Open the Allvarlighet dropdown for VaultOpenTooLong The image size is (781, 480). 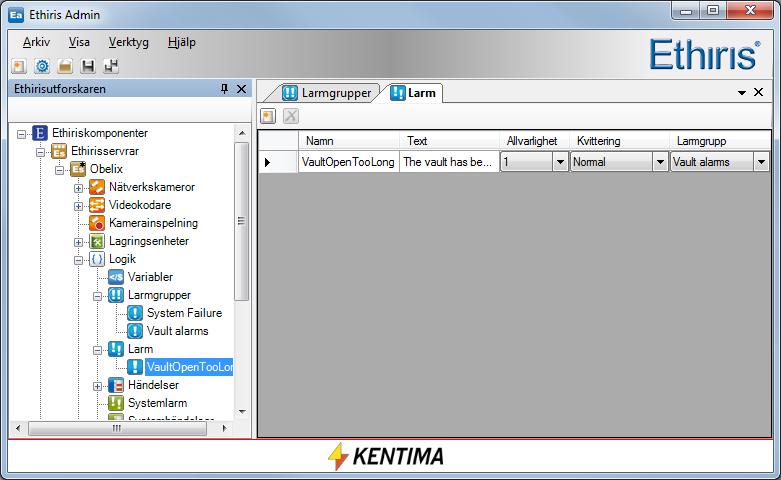[x=560, y=162]
